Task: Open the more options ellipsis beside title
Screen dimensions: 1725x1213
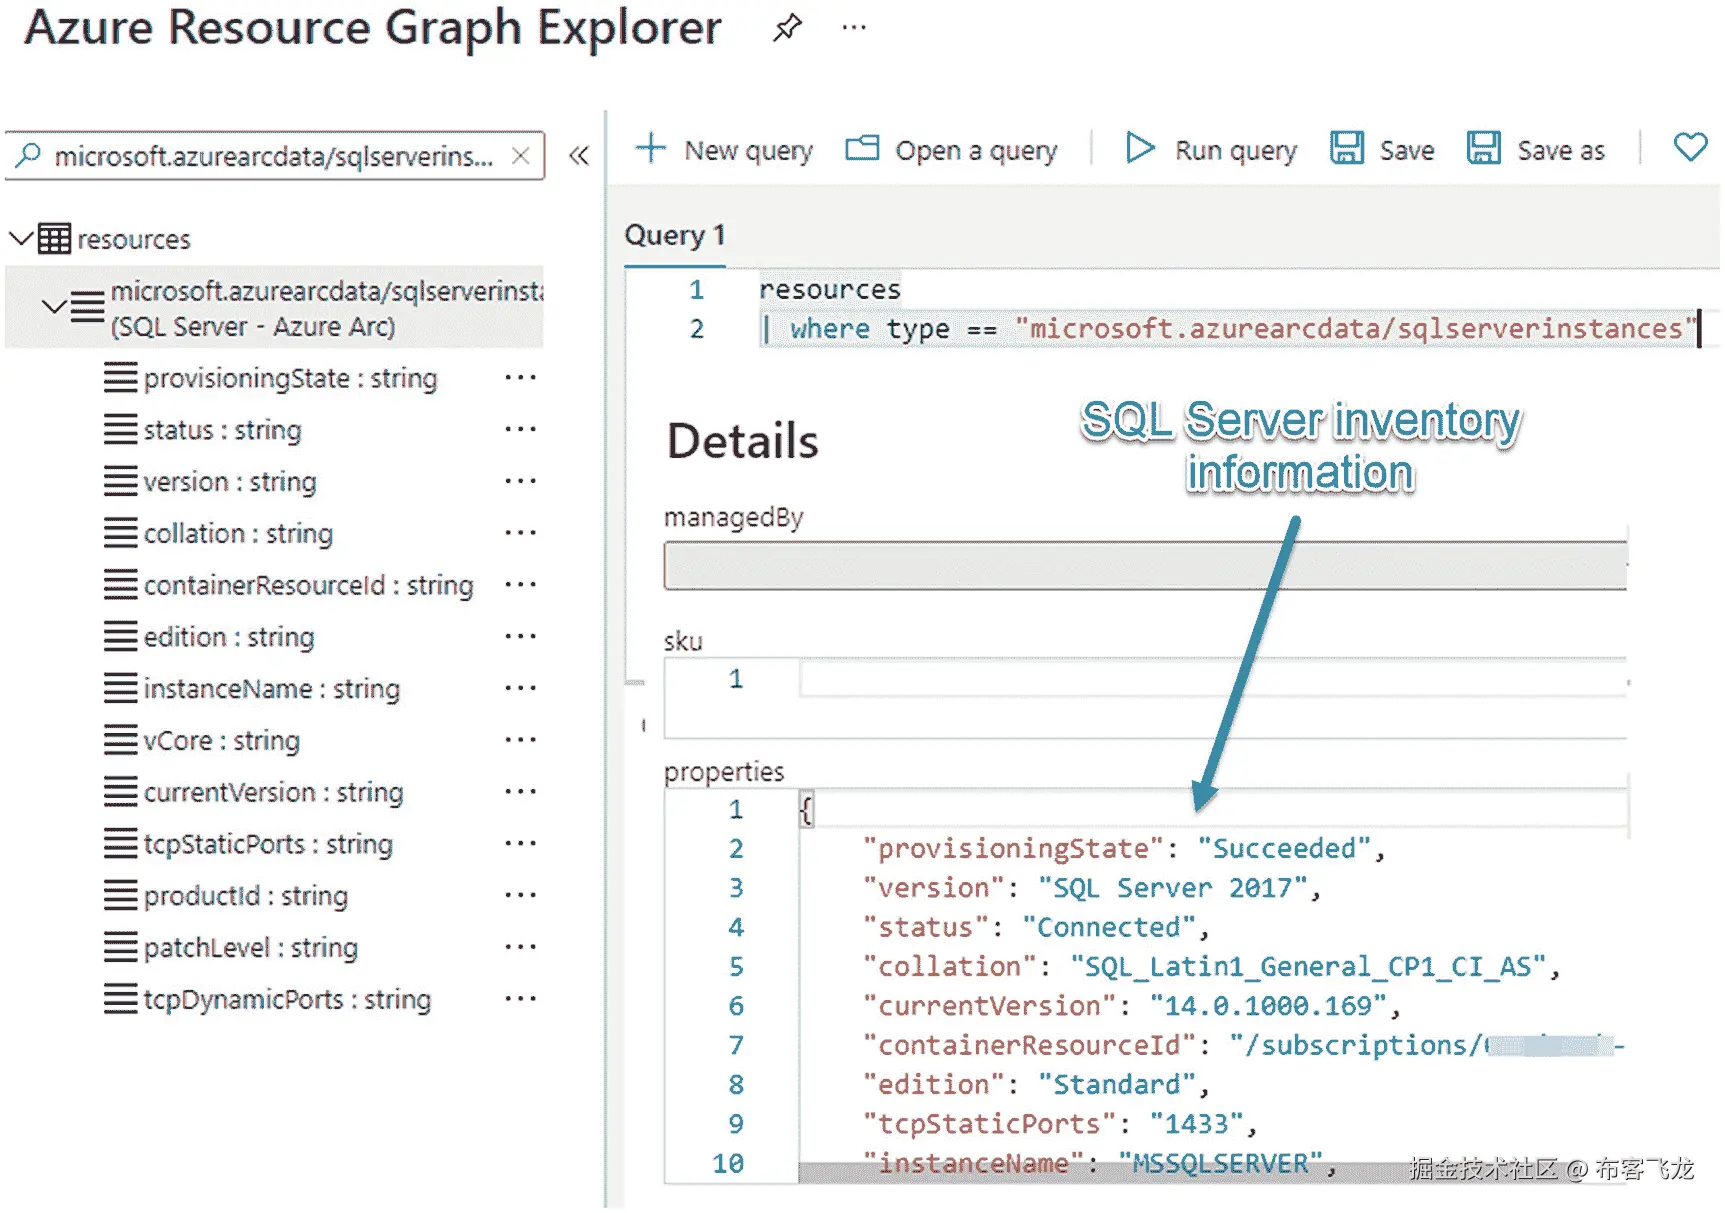Action: pyautogui.click(x=854, y=27)
